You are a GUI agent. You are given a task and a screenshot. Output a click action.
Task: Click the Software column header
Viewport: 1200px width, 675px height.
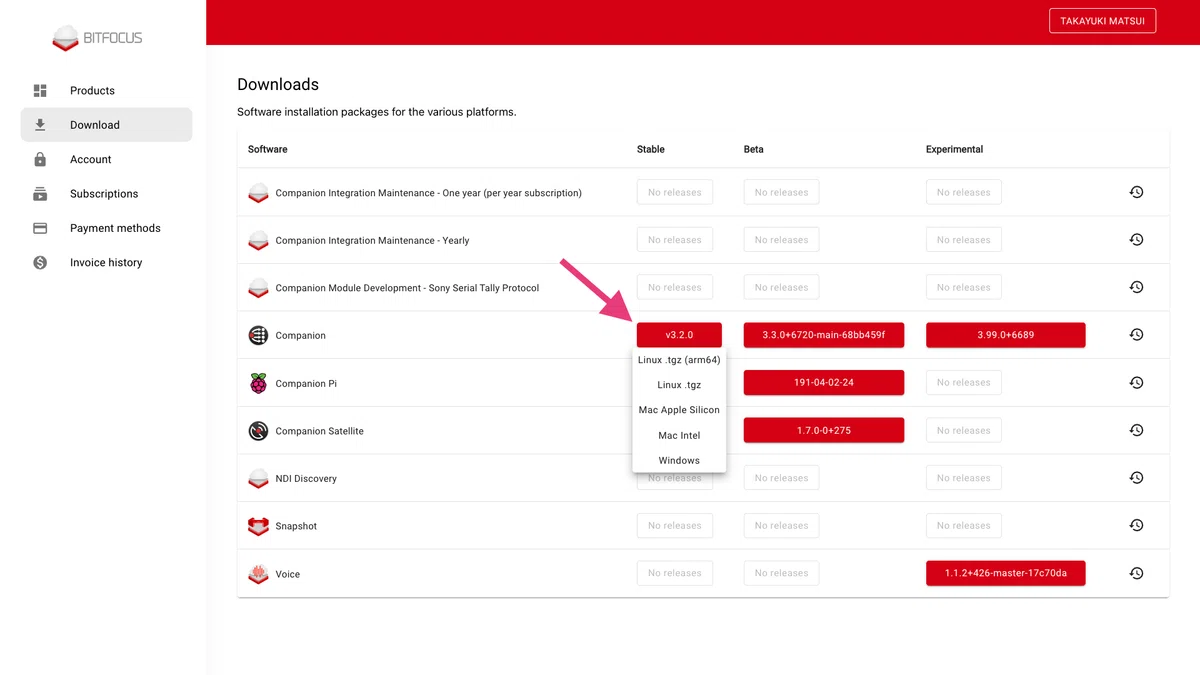(x=268, y=149)
